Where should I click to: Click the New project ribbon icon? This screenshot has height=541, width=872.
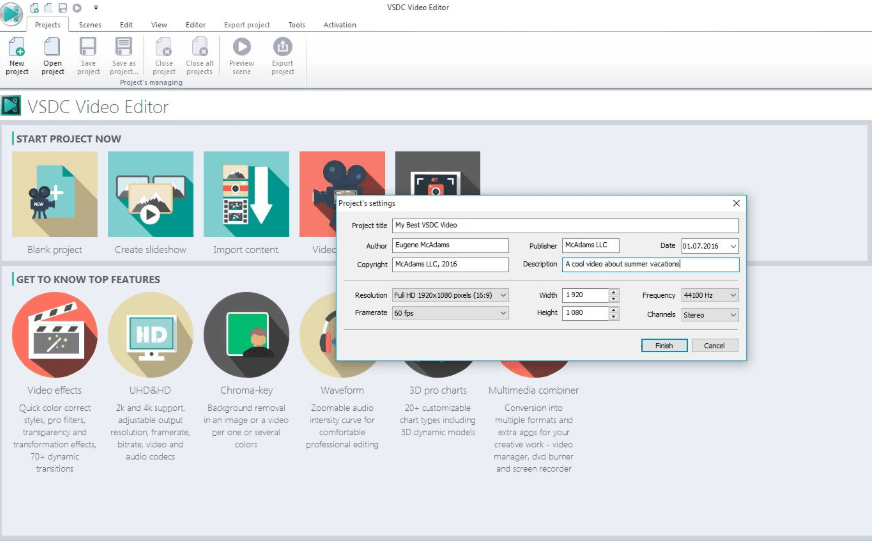tap(17, 47)
